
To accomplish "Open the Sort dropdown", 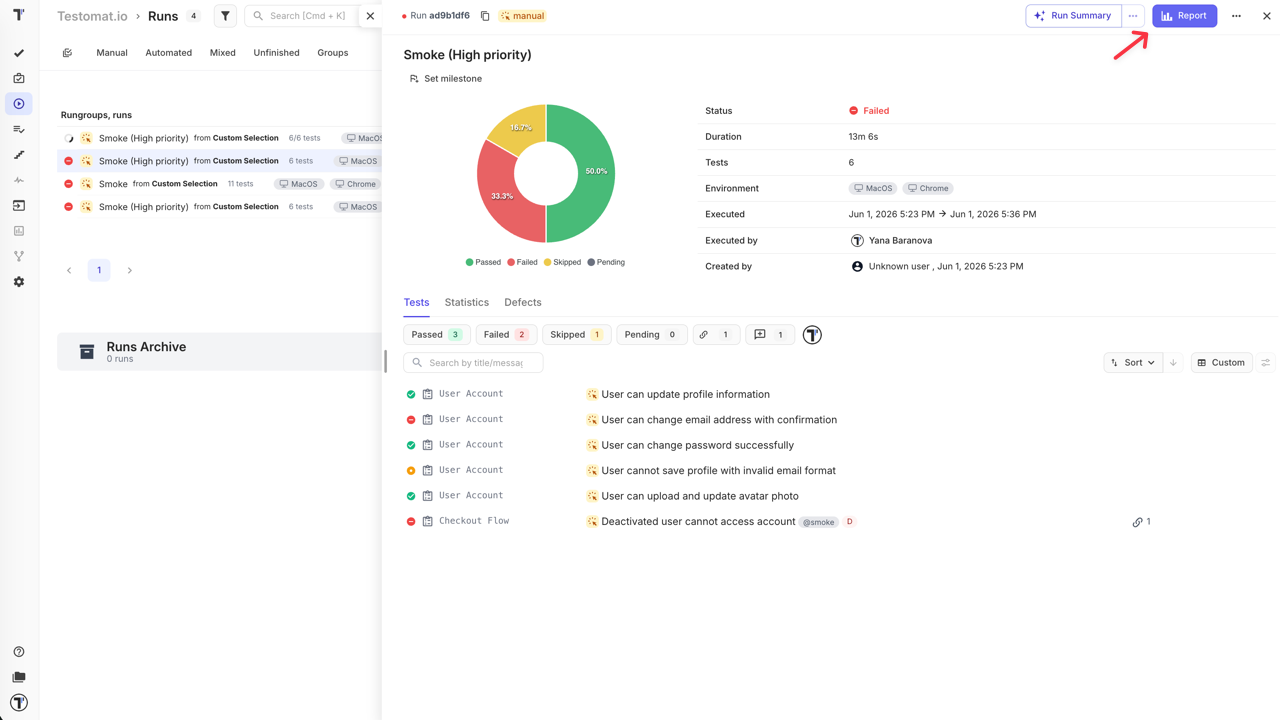I will coord(1133,363).
